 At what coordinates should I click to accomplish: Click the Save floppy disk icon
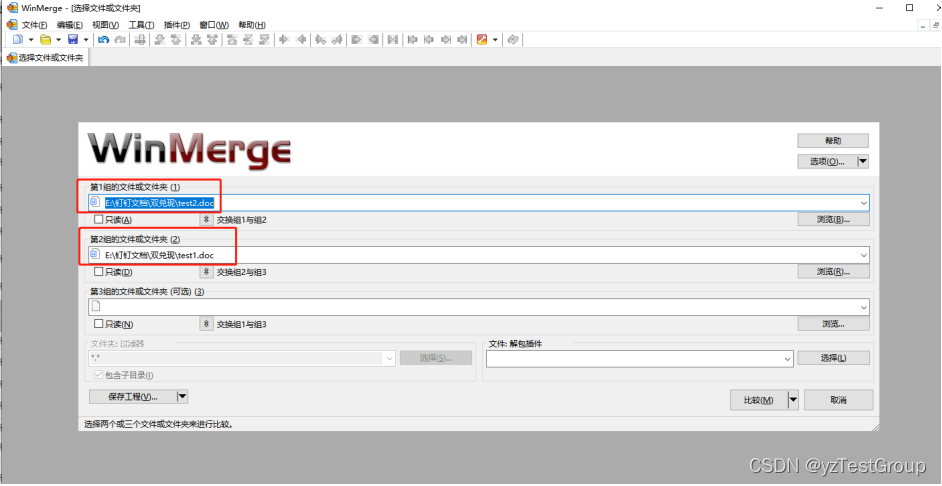click(x=73, y=40)
